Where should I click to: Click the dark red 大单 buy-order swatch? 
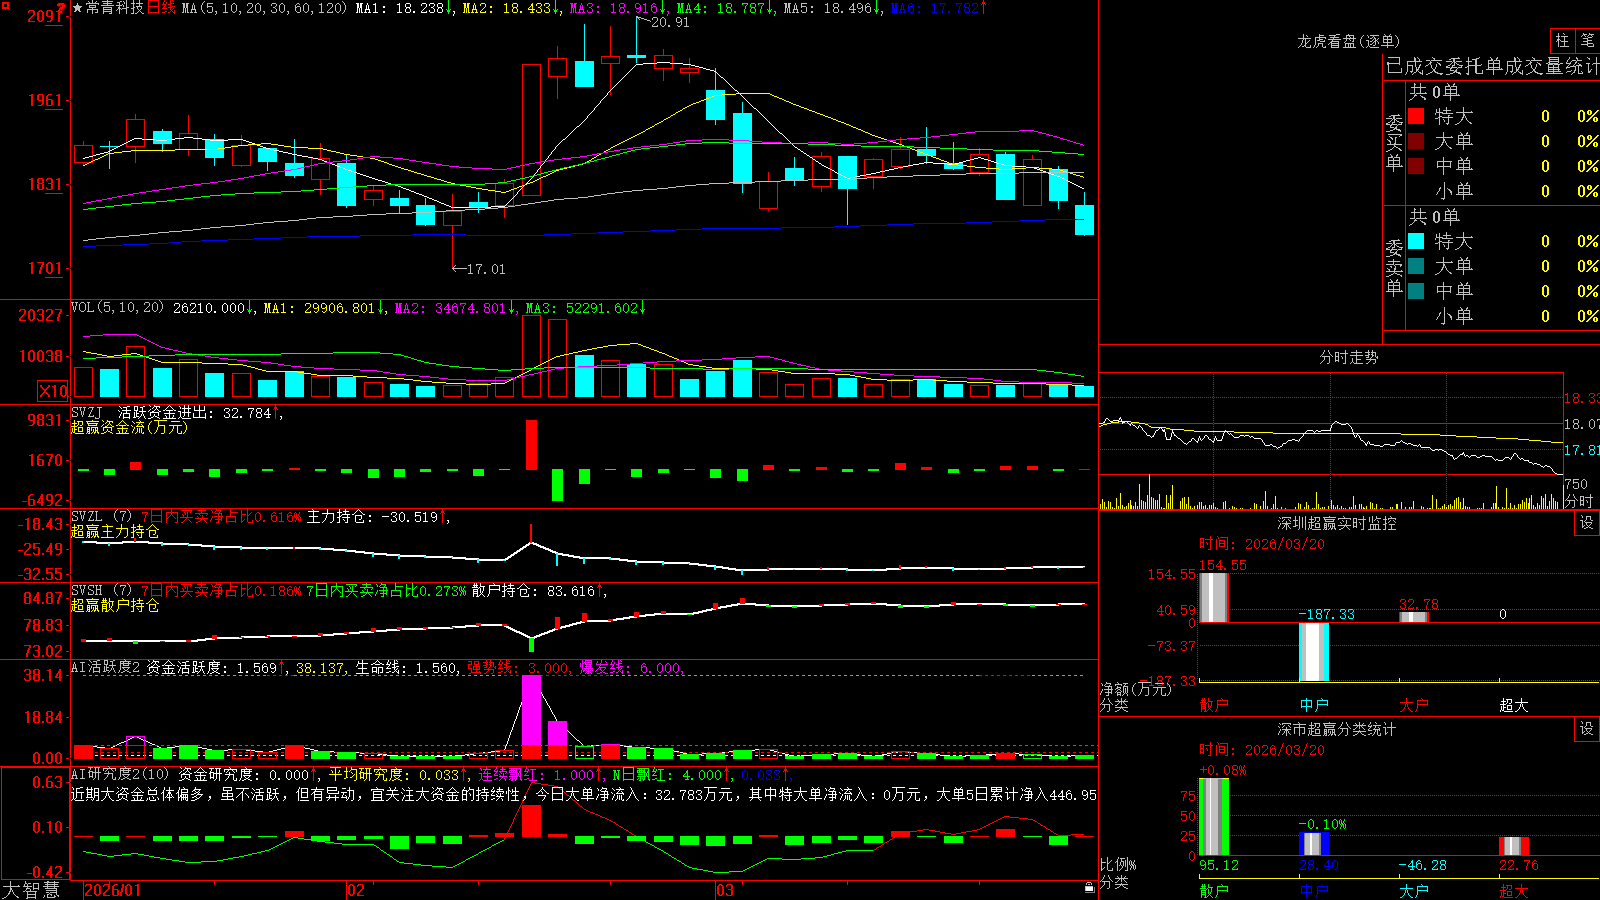(x=1416, y=141)
